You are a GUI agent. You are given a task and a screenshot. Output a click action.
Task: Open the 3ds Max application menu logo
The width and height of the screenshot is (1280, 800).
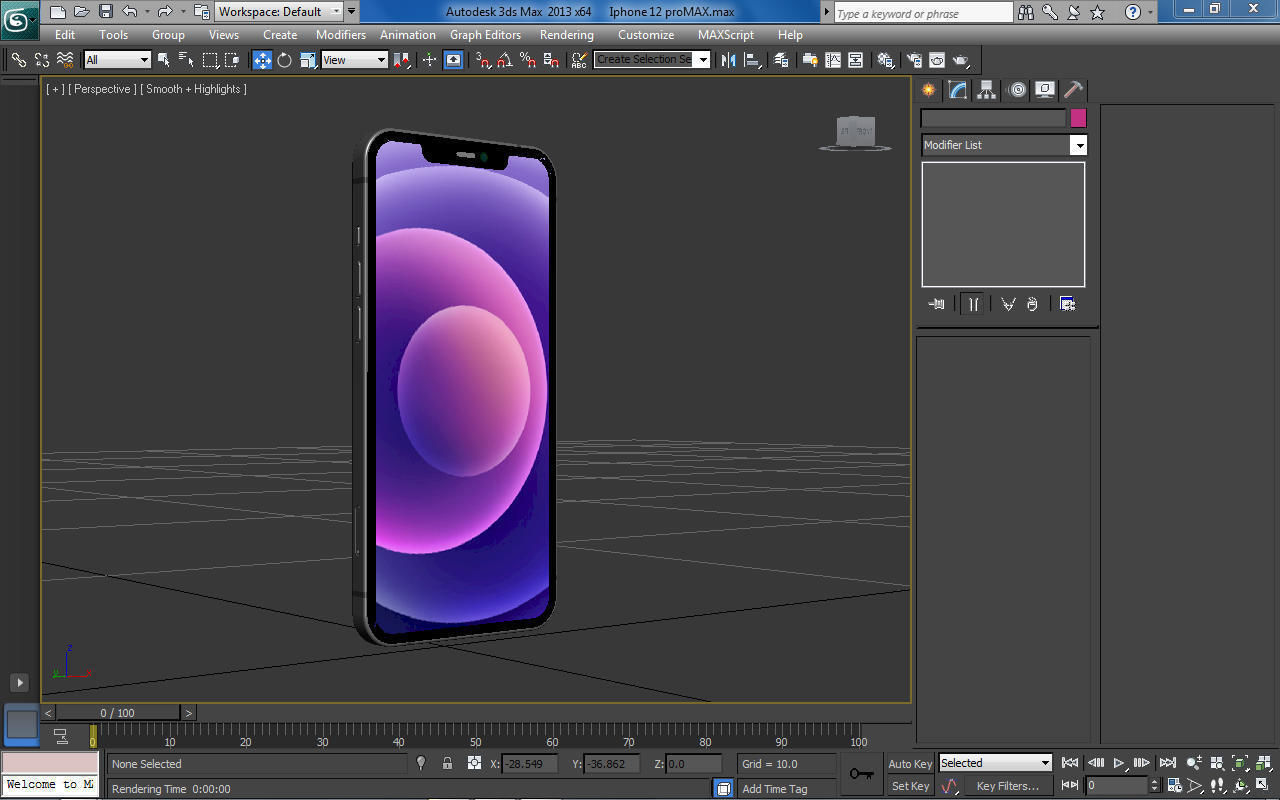pos(19,19)
